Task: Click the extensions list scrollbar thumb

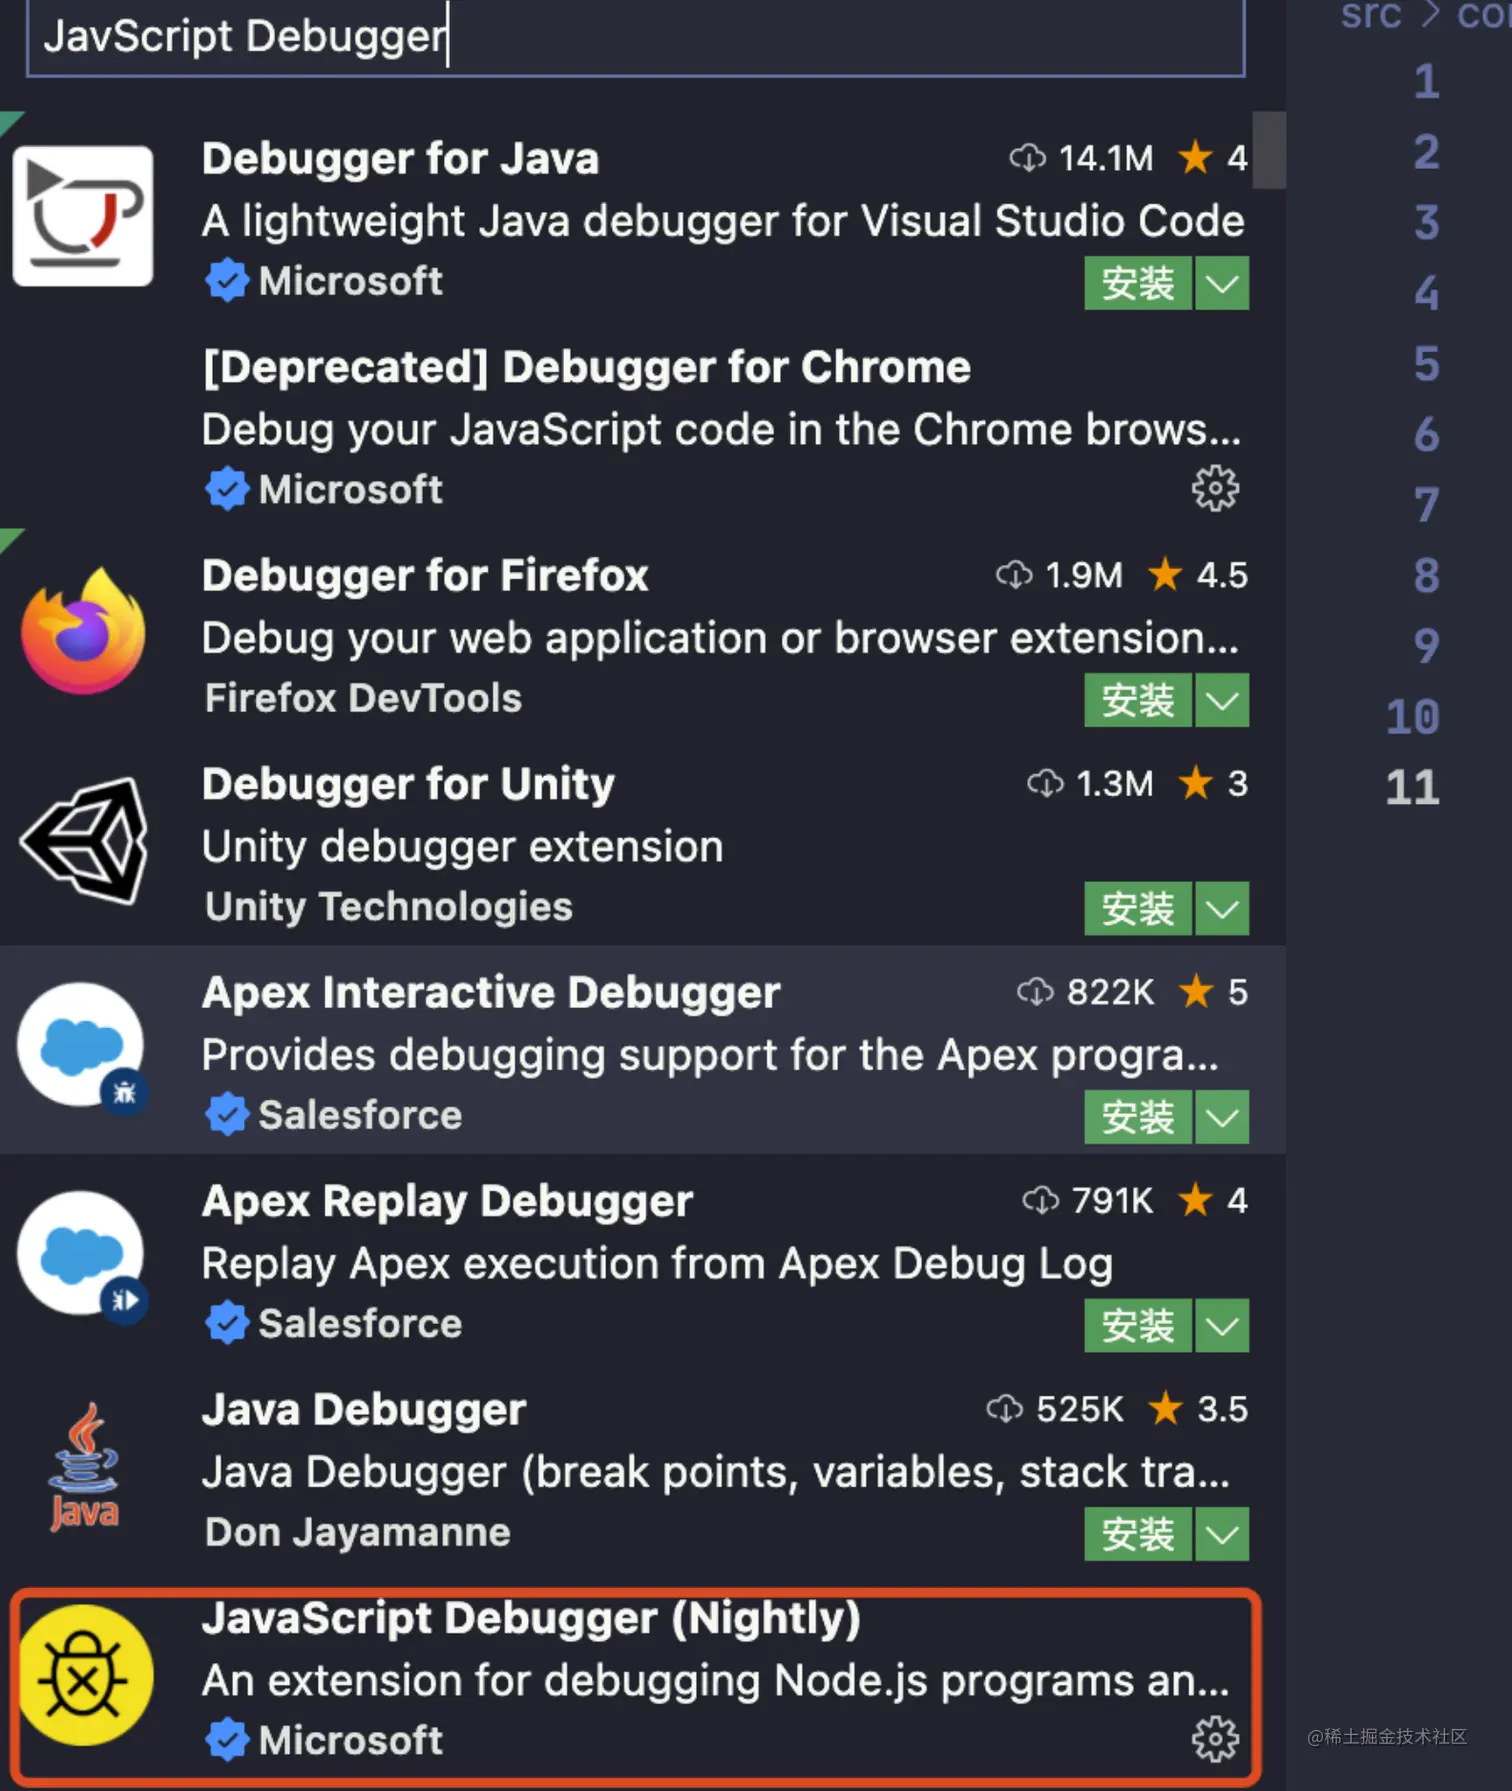Action: (x=1269, y=150)
